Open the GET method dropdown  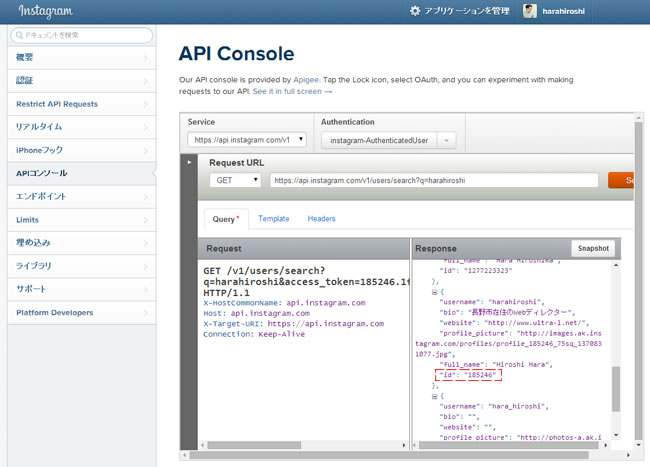point(235,180)
